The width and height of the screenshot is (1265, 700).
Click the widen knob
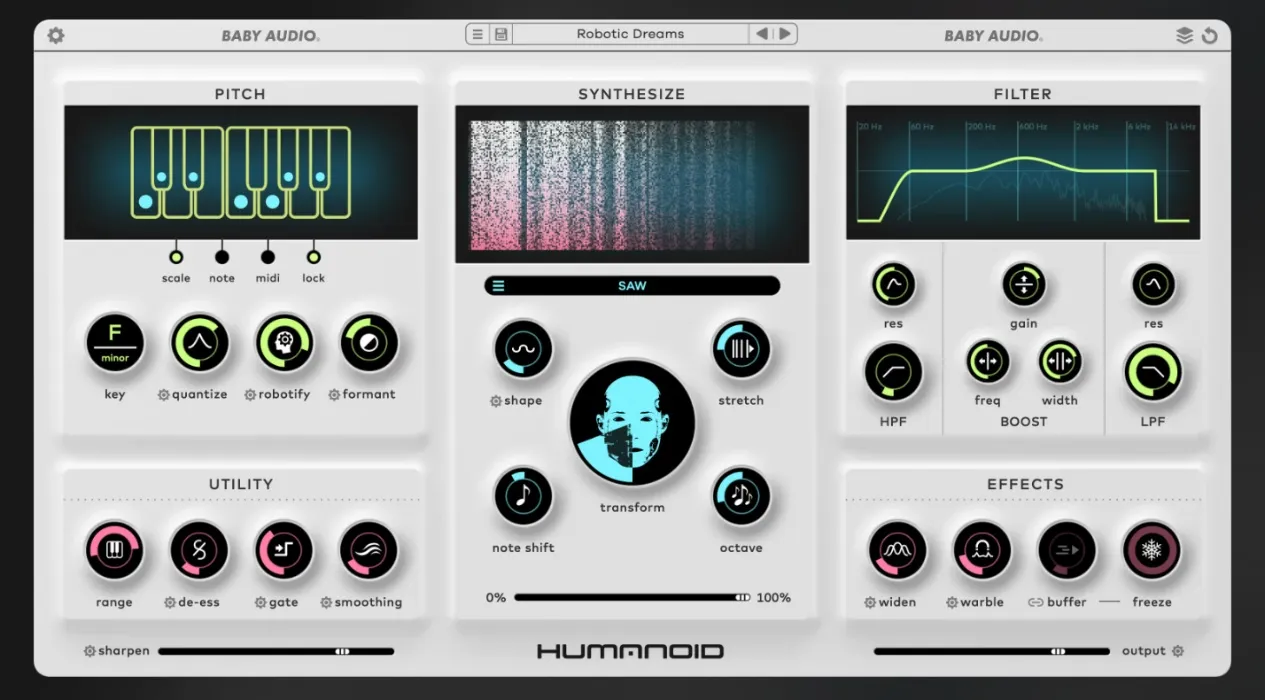[897, 550]
